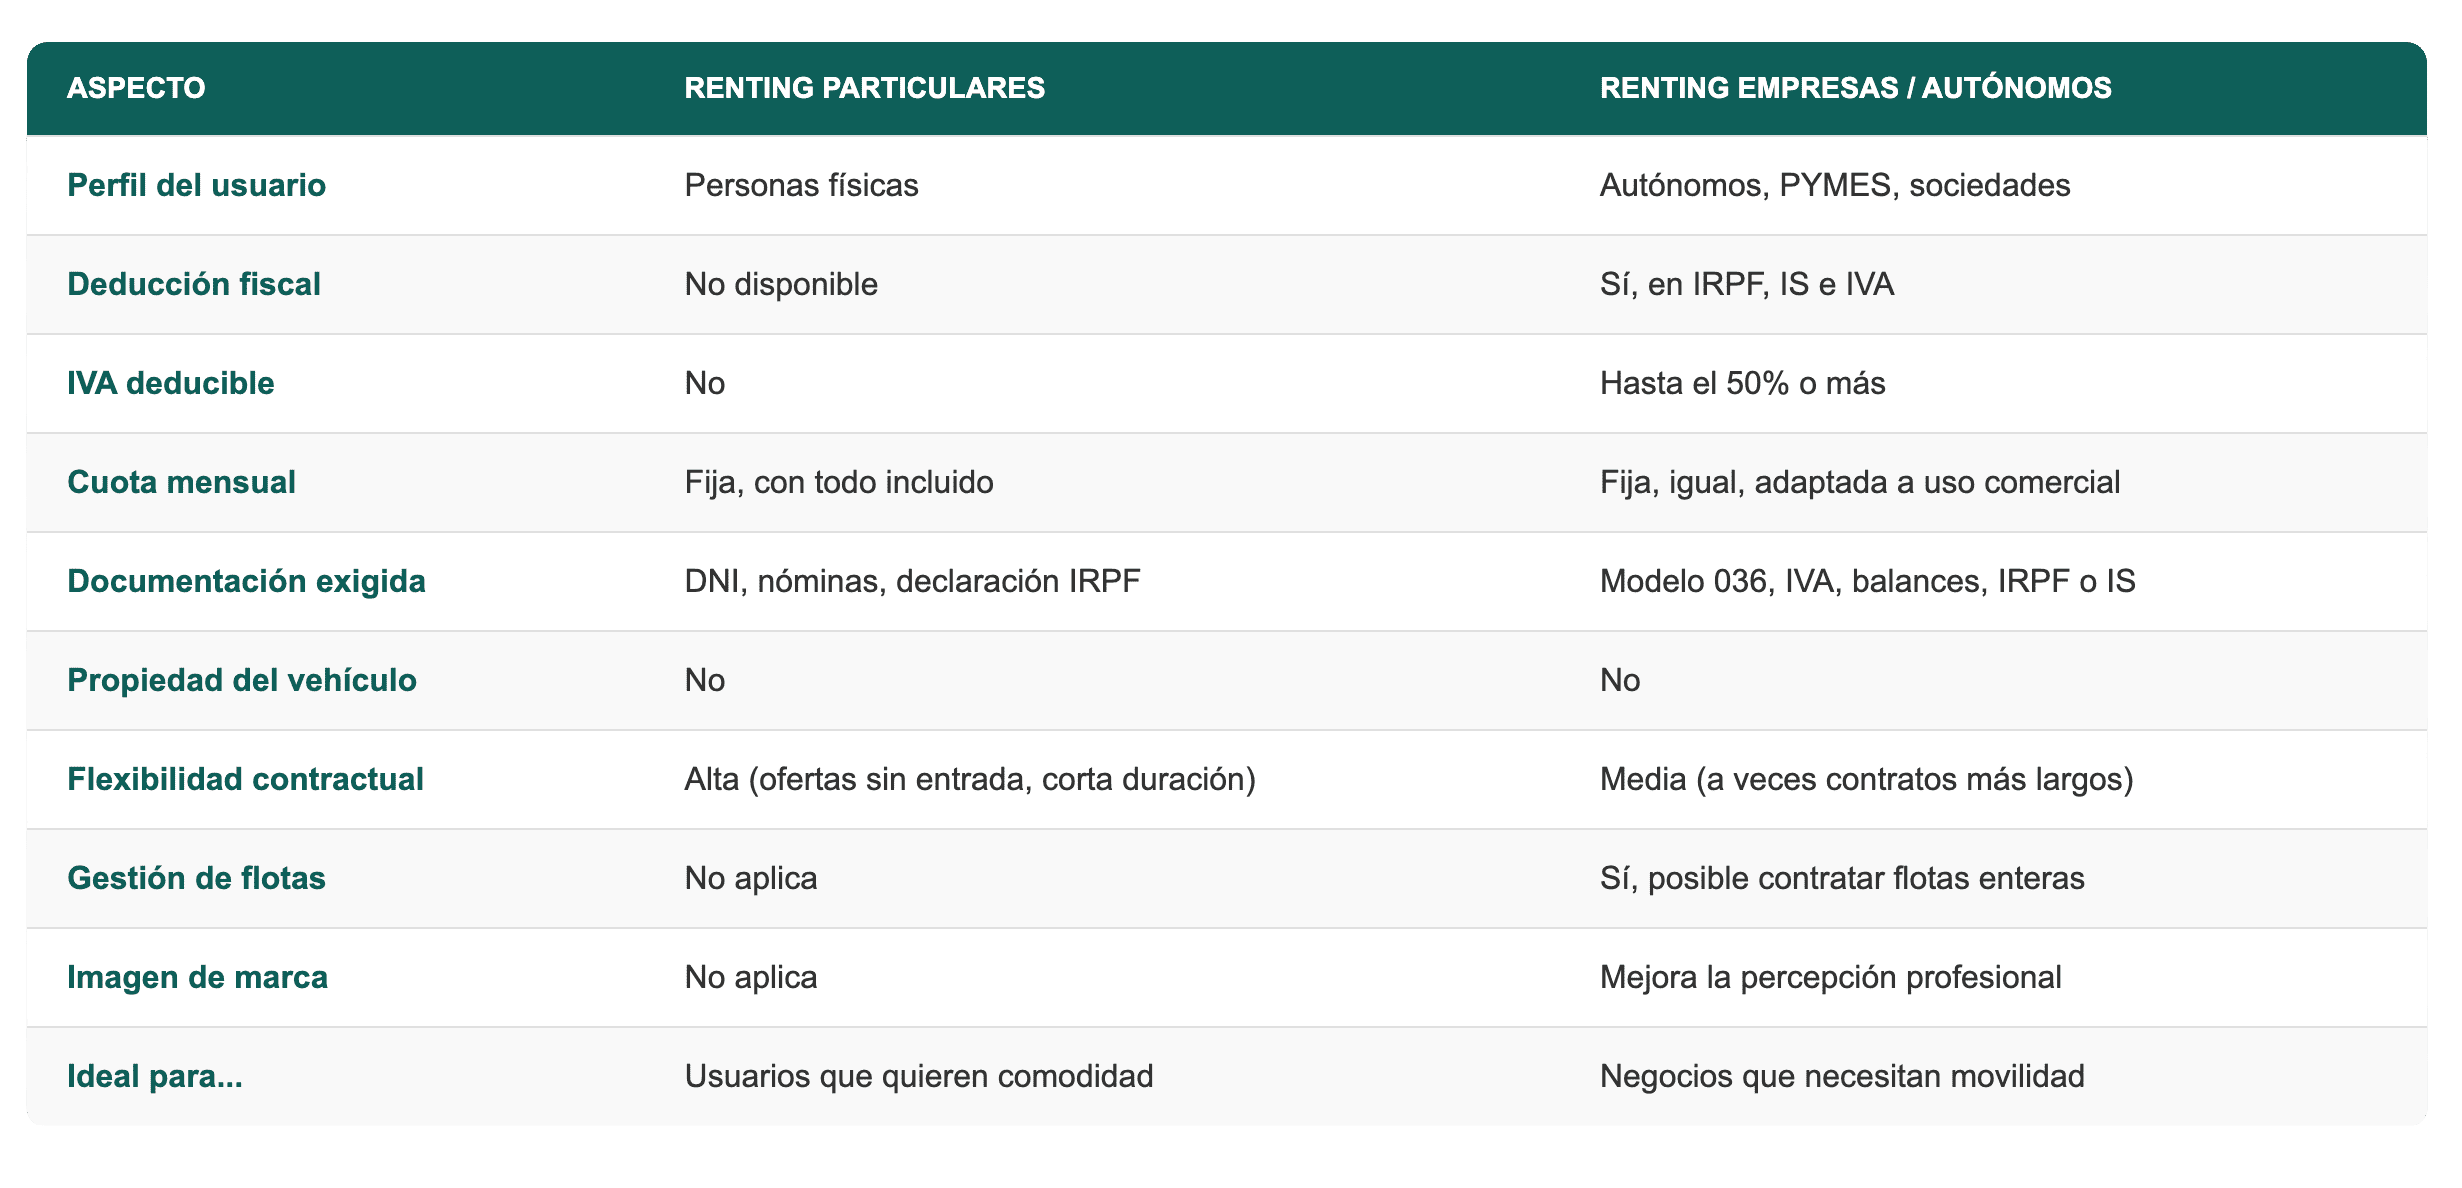Select the 'Modelo 036, IVA, balances' cell

pyautogui.click(x=1867, y=581)
